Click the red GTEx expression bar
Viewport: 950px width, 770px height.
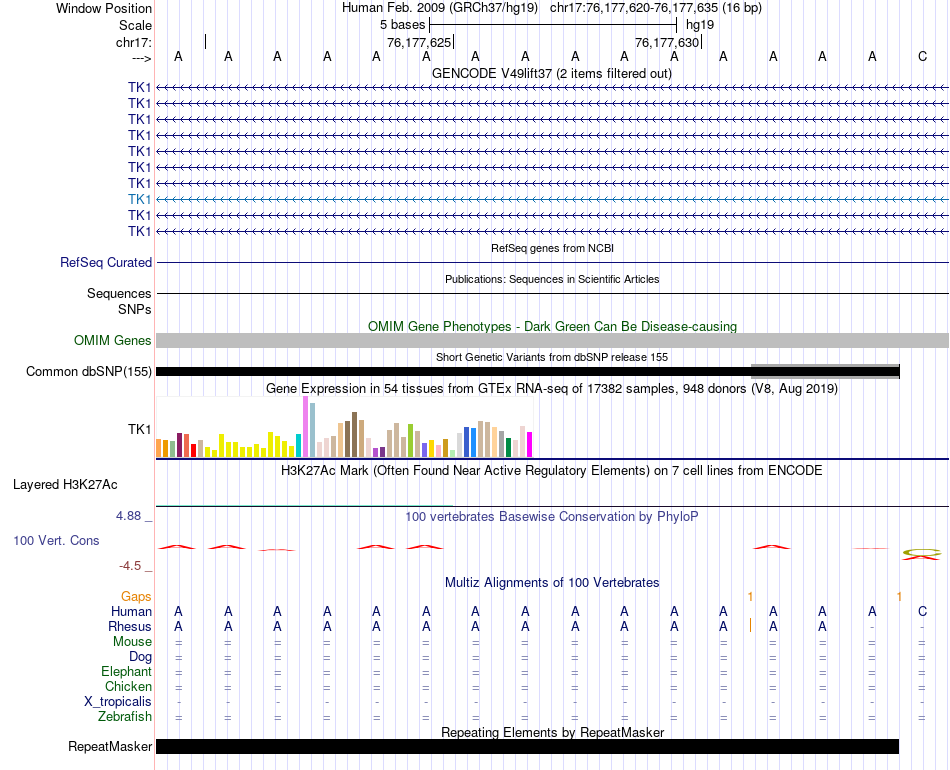(x=193, y=450)
